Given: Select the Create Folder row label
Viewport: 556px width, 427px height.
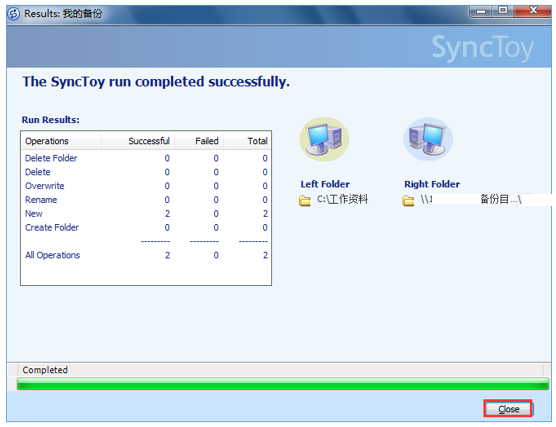Looking at the screenshot, I should tap(52, 227).
